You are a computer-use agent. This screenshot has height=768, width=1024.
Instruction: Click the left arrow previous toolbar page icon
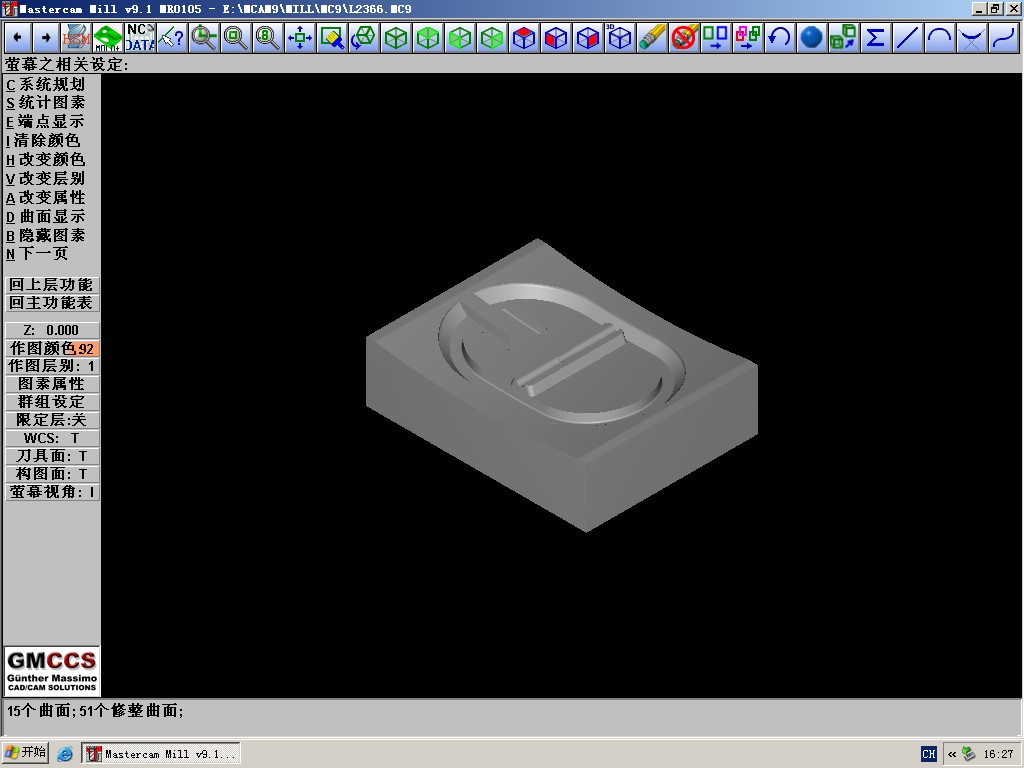pos(18,38)
